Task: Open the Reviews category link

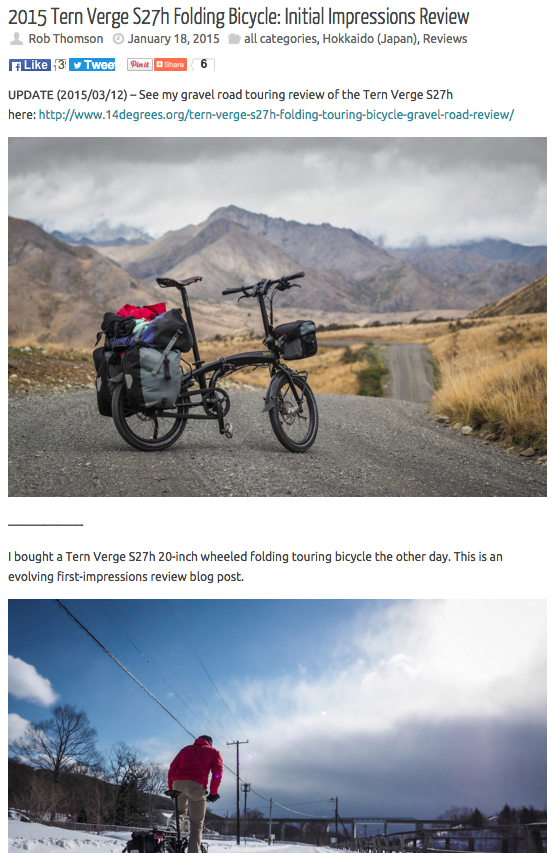Action: (x=445, y=39)
